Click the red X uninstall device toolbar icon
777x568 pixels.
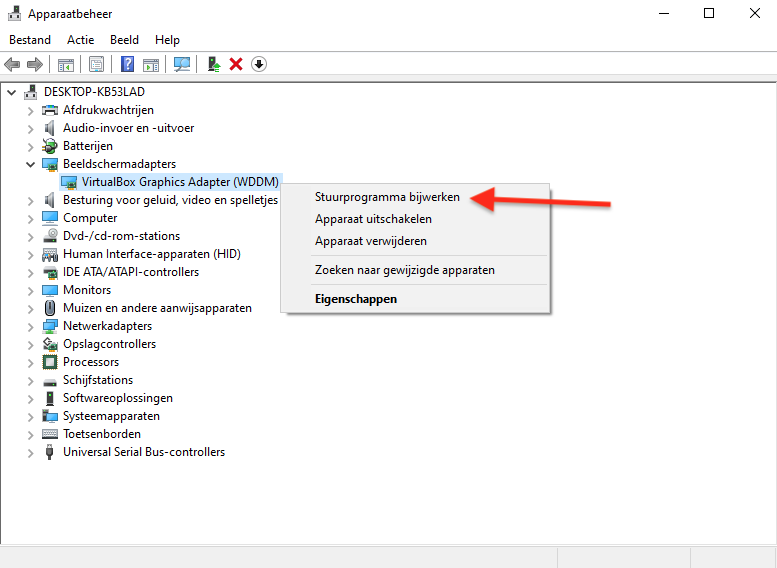point(236,64)
